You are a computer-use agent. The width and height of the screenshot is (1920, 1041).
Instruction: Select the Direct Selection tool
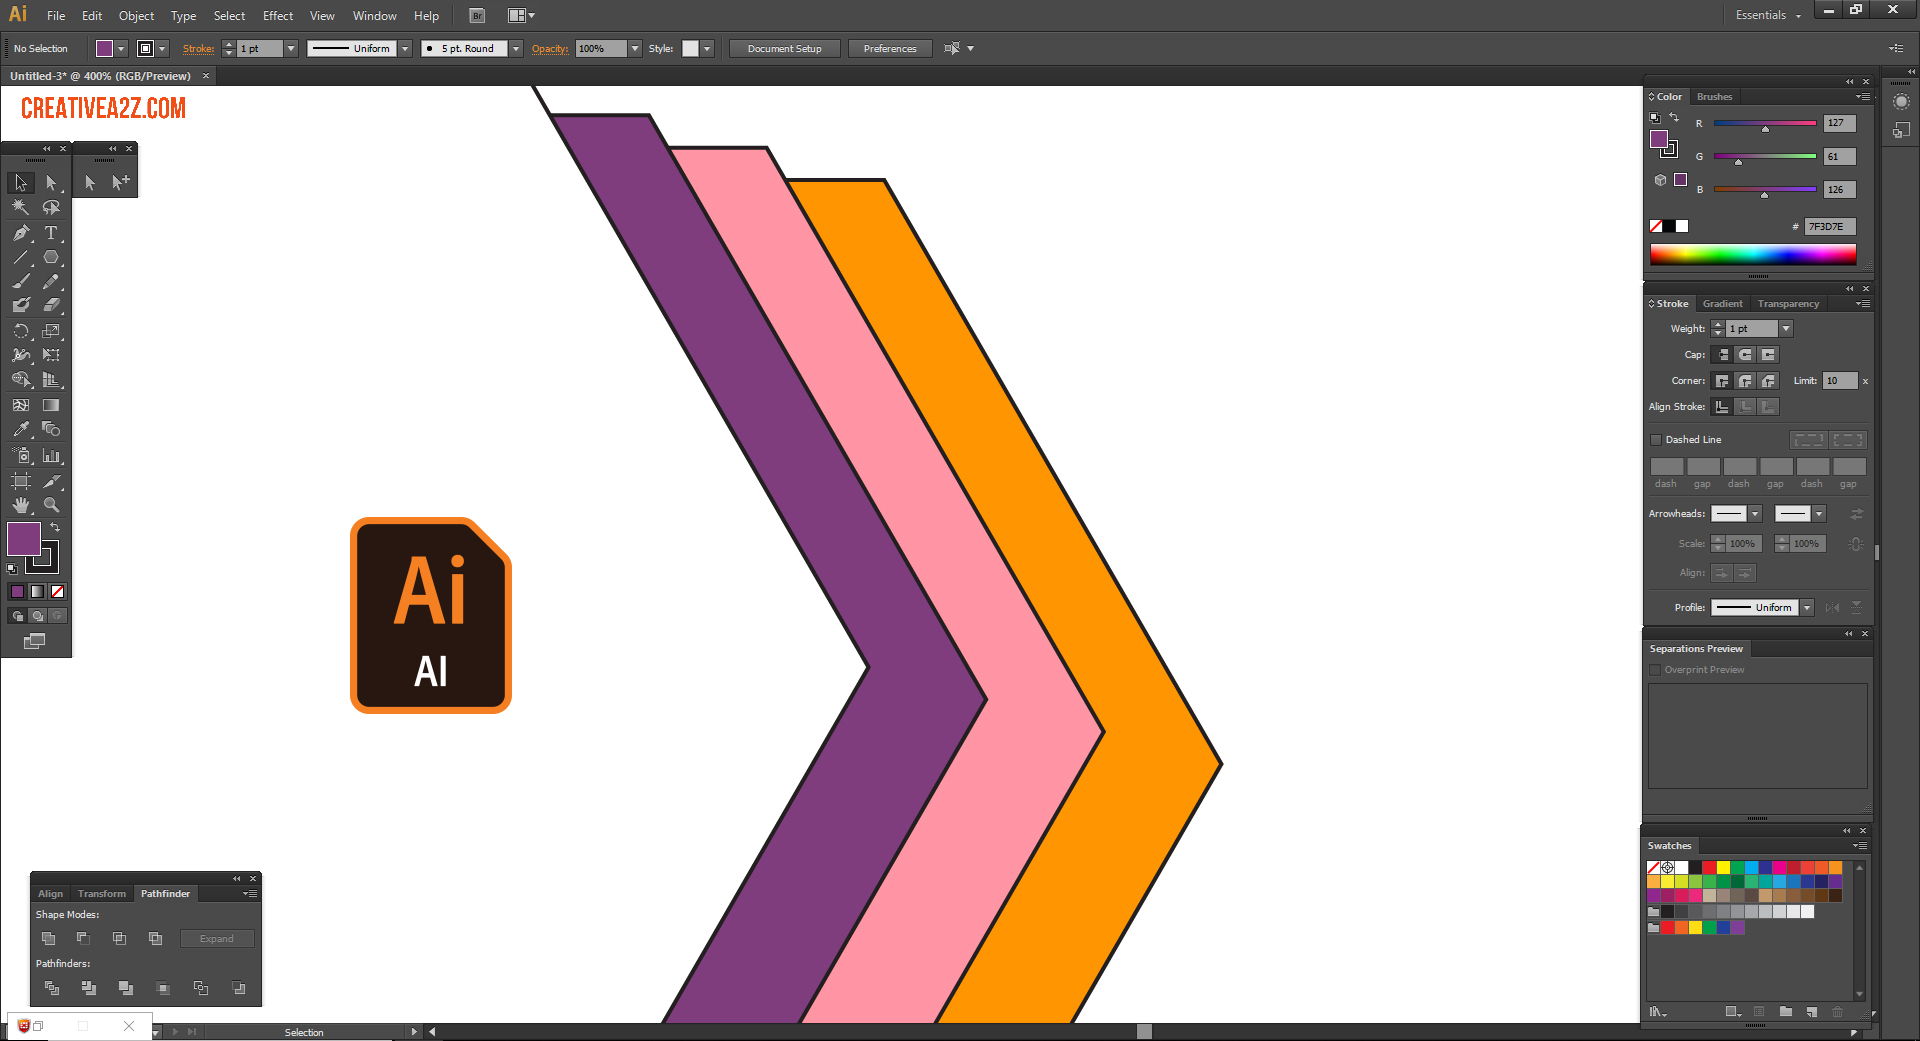pos(51,183)
